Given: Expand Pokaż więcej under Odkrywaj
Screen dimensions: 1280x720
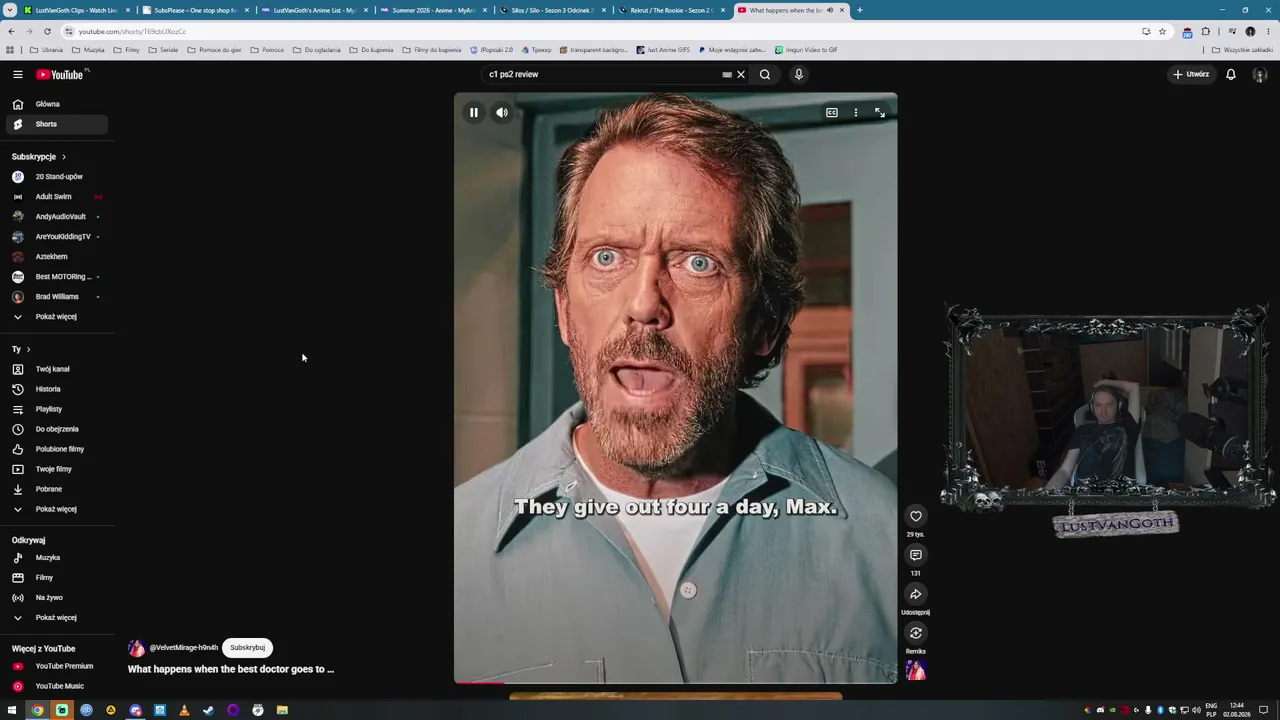Looking at the screenshot, I should pyautogui.click(x=56, y=618).
